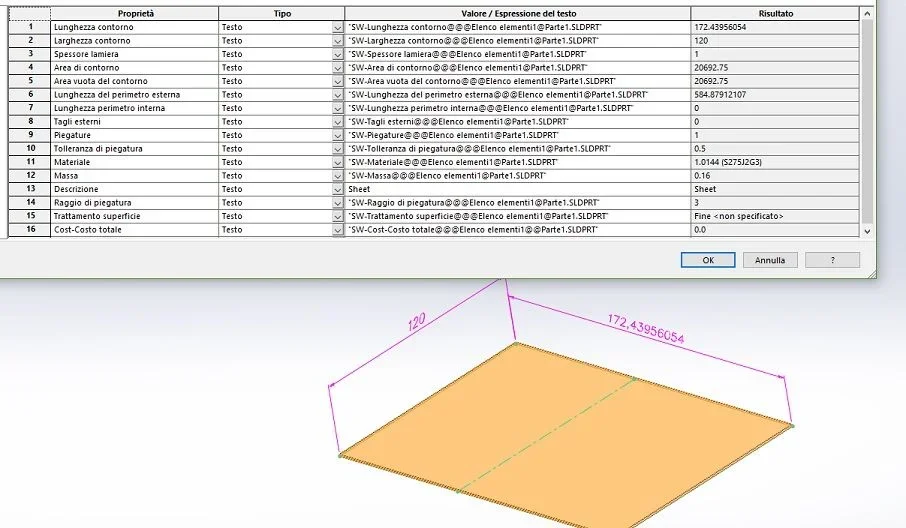Open Tipo dropdown for Area vuota del contorno
This screenshot has height=528, width=906.
coord(338,81)
